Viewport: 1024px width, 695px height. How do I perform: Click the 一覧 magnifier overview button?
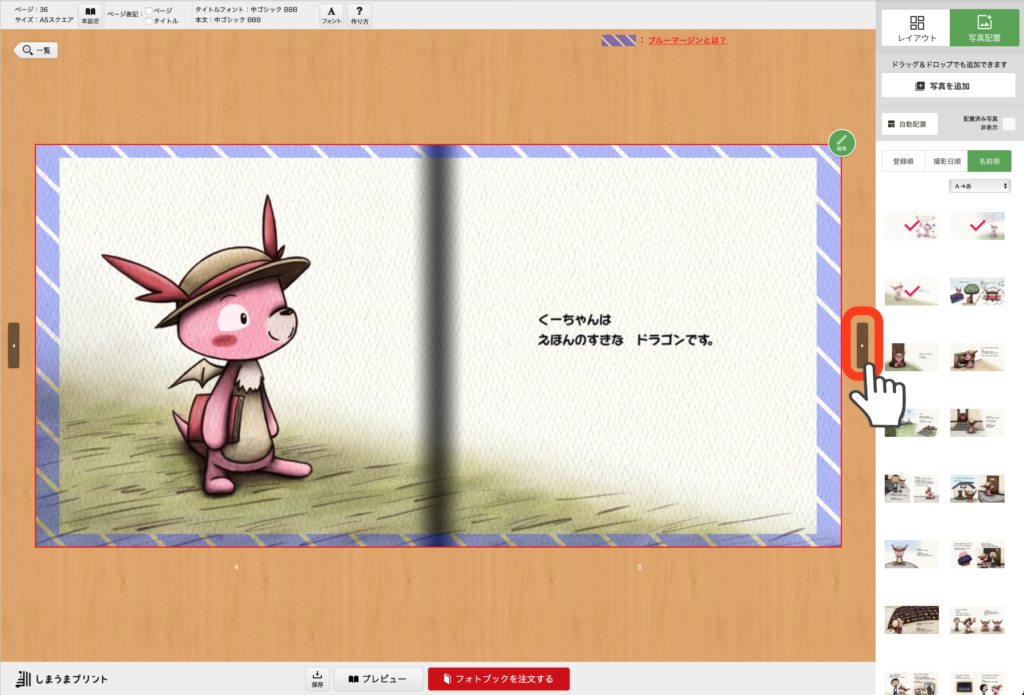pos(35,49)
